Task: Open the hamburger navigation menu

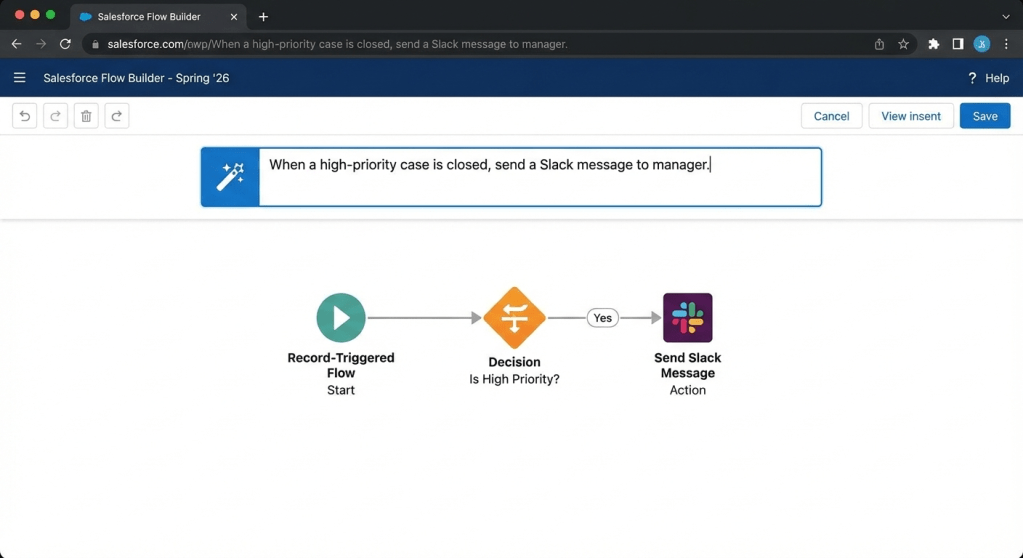Action: [19, 78]
